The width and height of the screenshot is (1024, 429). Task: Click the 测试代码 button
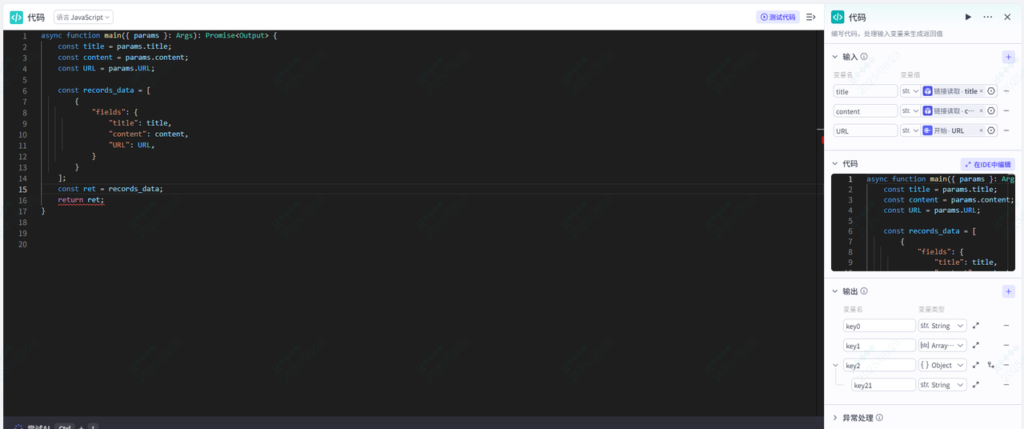click(x=778, y=17)
